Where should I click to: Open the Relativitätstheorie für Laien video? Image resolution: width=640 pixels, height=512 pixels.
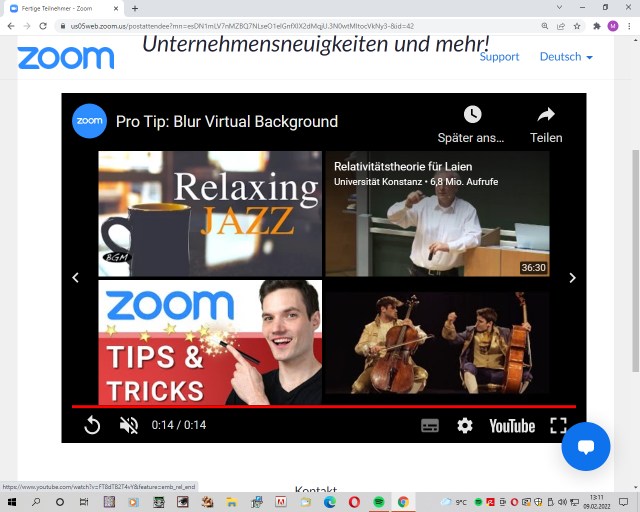[x=437, y=214]
